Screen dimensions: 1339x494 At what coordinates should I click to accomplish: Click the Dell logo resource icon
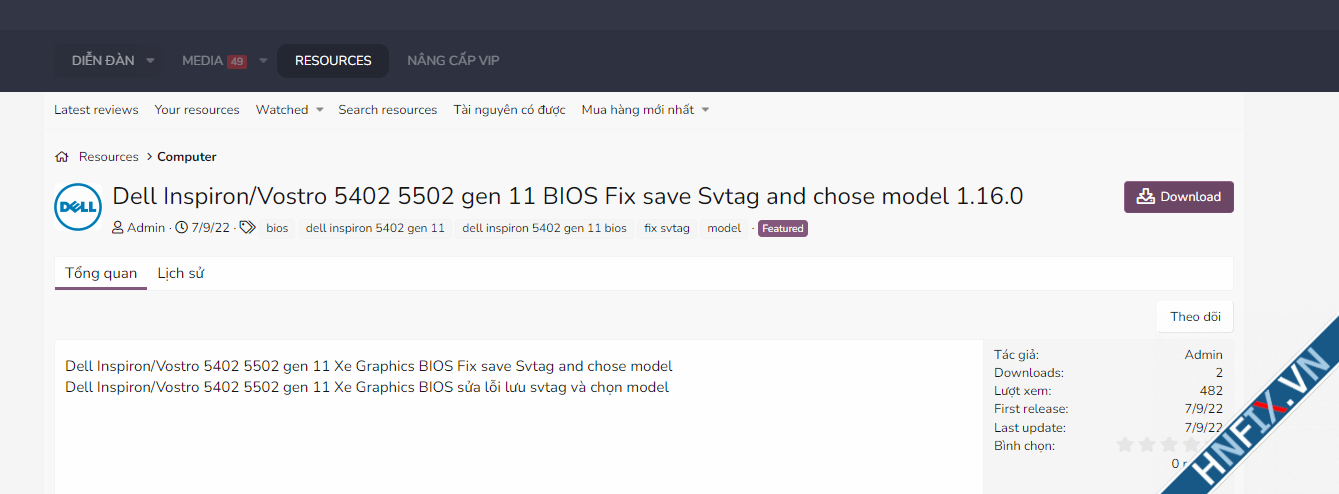click(x=78, y=208)
